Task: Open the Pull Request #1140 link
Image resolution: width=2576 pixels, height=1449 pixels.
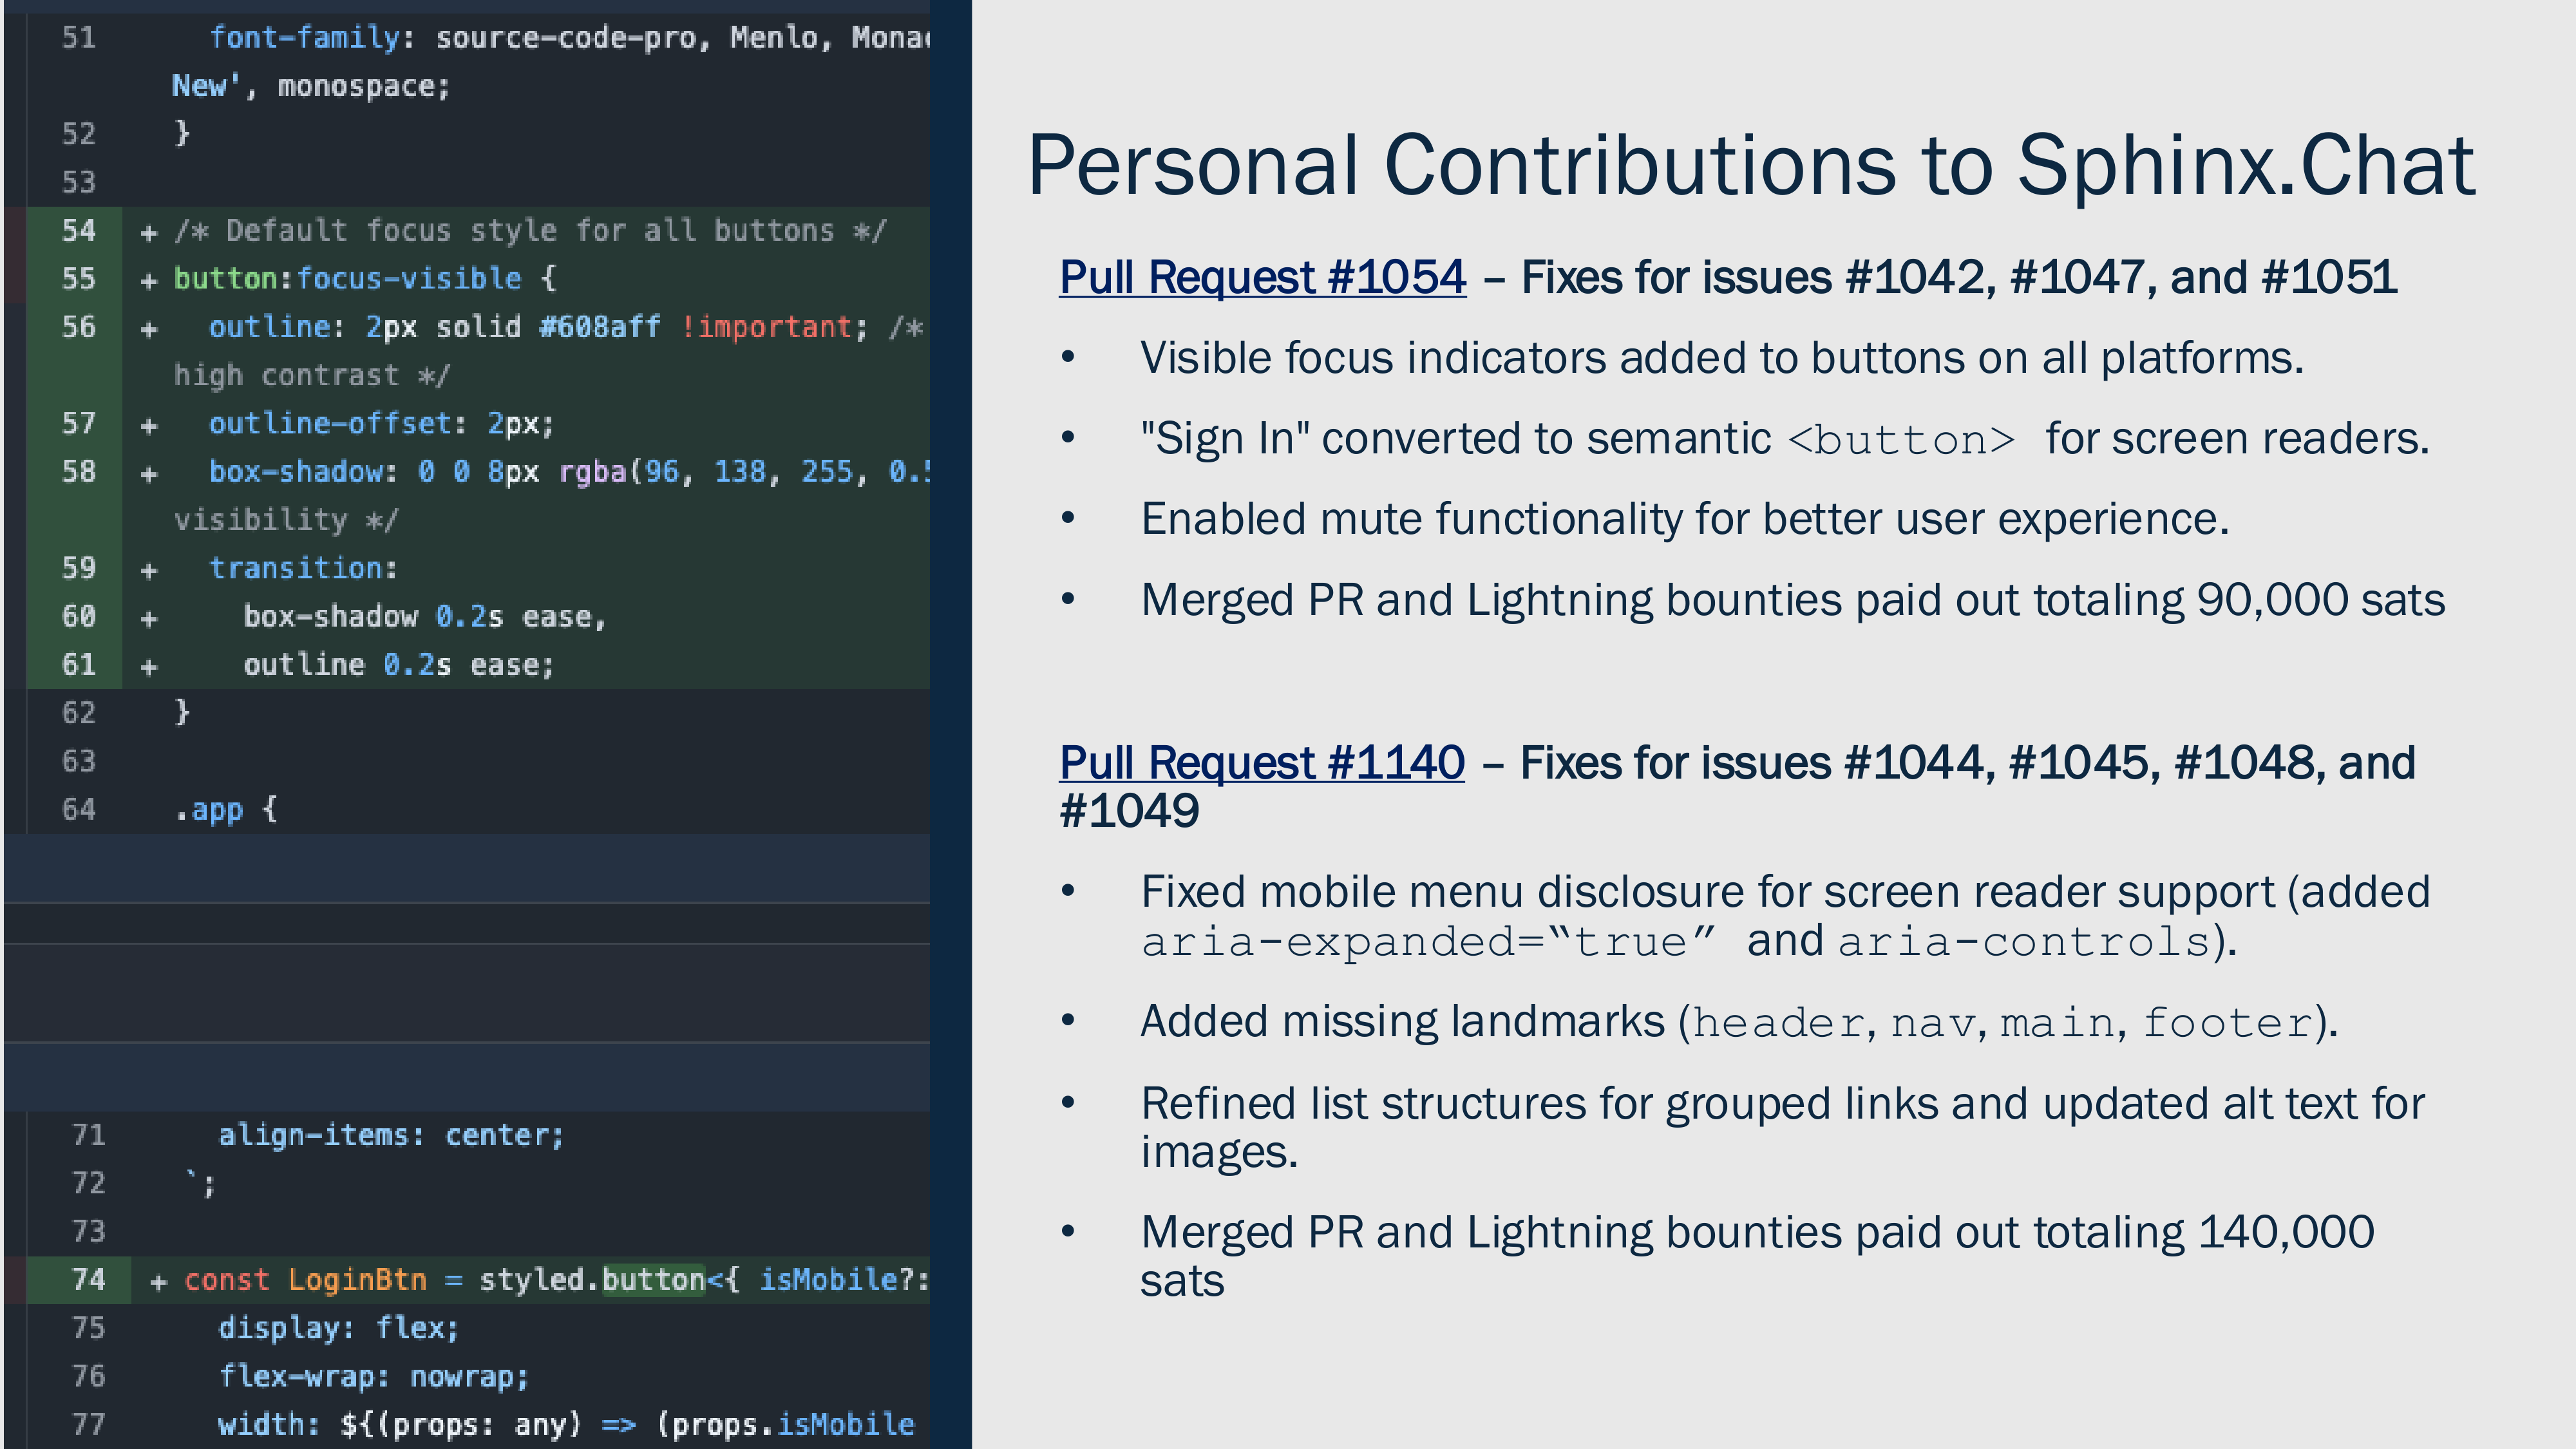Action: click(1262, 763)
